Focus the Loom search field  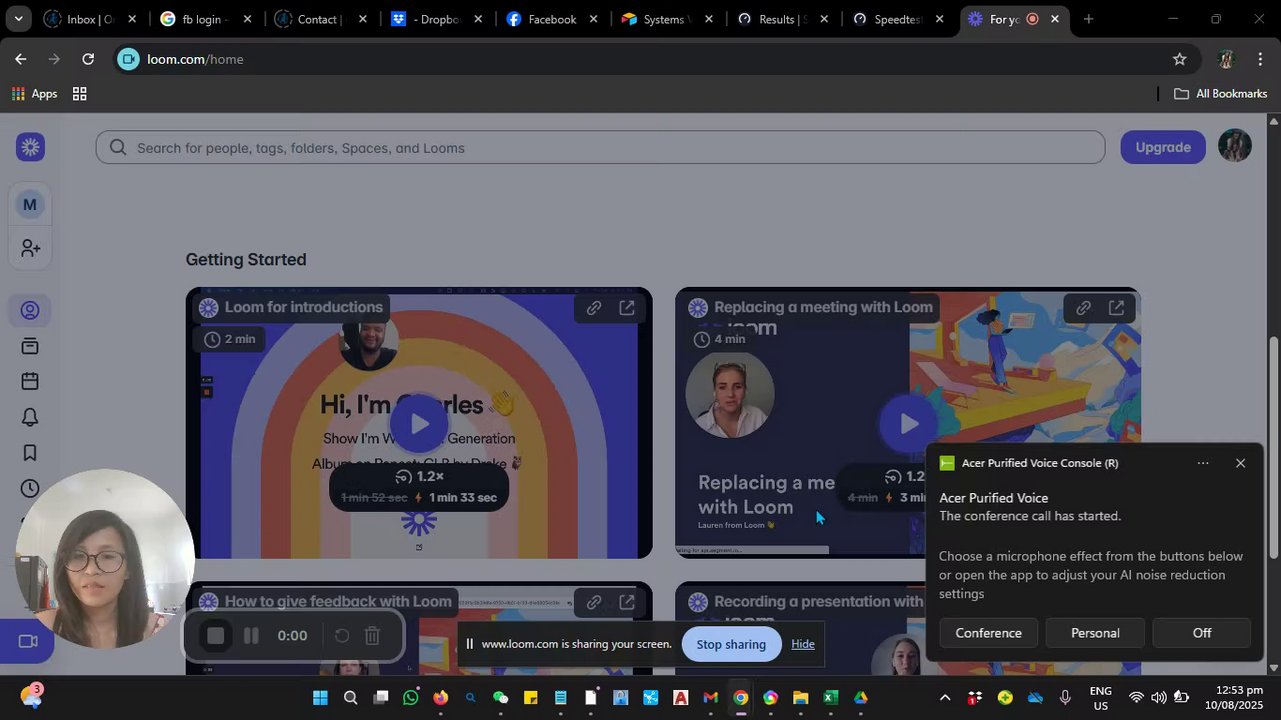pyautogui.click(x=600, y=148)
